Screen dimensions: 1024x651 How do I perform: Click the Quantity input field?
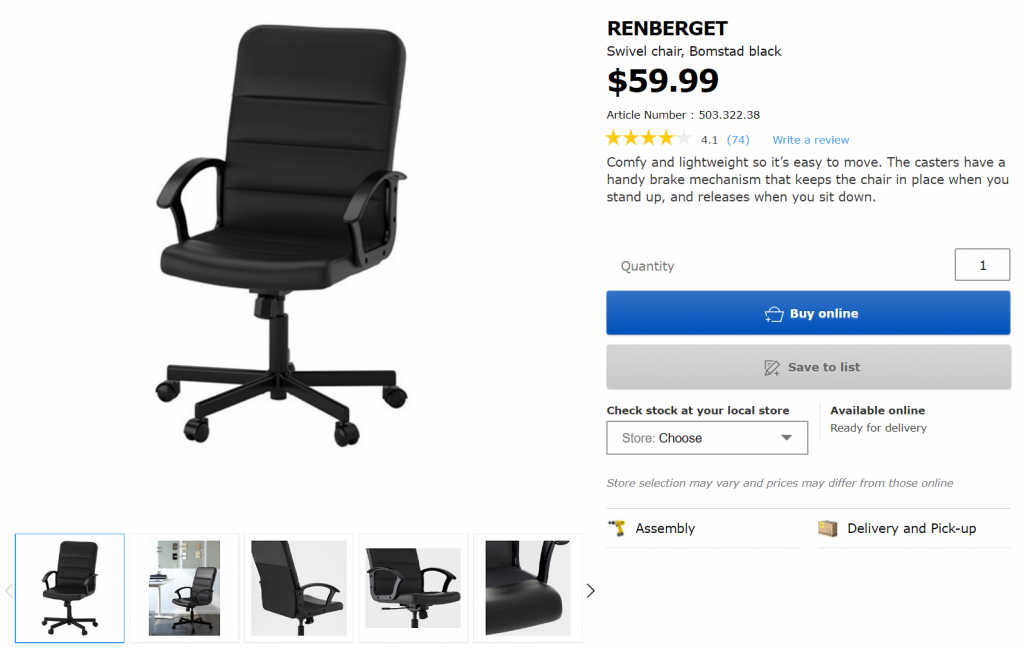pyautogui.click(x=982, y=264)
